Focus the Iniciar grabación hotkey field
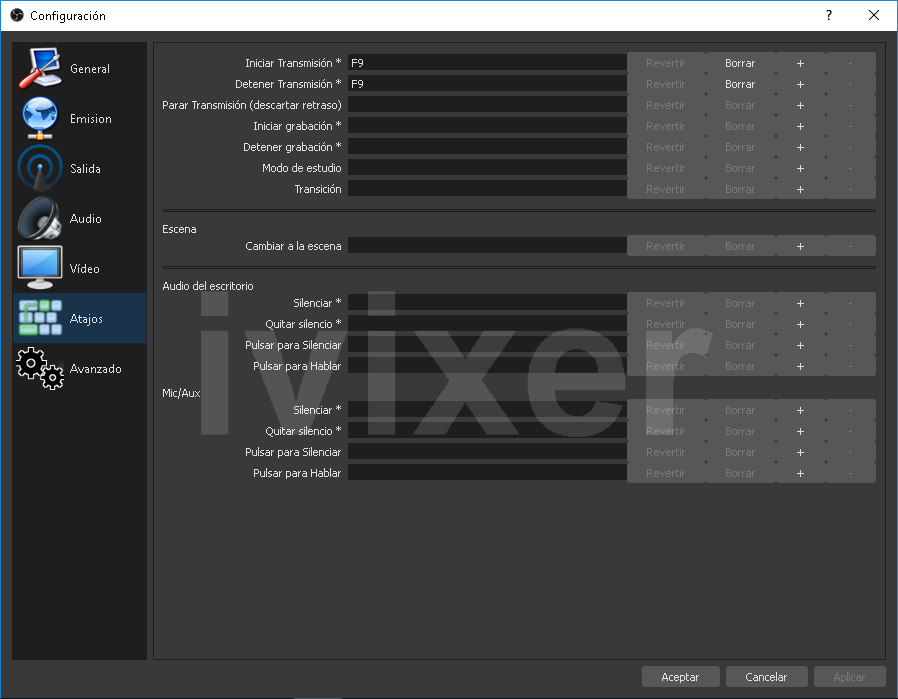Viewport: 898px width, 699px height. pos(487,126)
